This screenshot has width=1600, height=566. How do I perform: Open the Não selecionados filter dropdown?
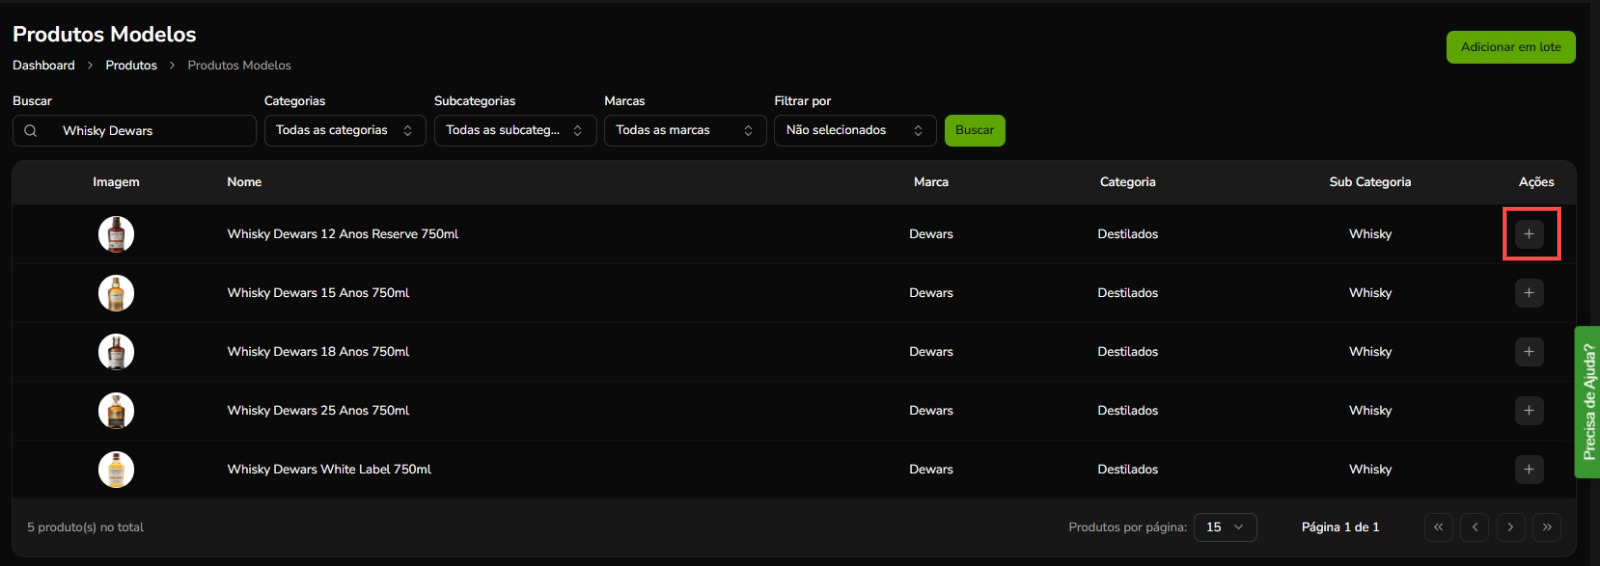pos(855,131)
